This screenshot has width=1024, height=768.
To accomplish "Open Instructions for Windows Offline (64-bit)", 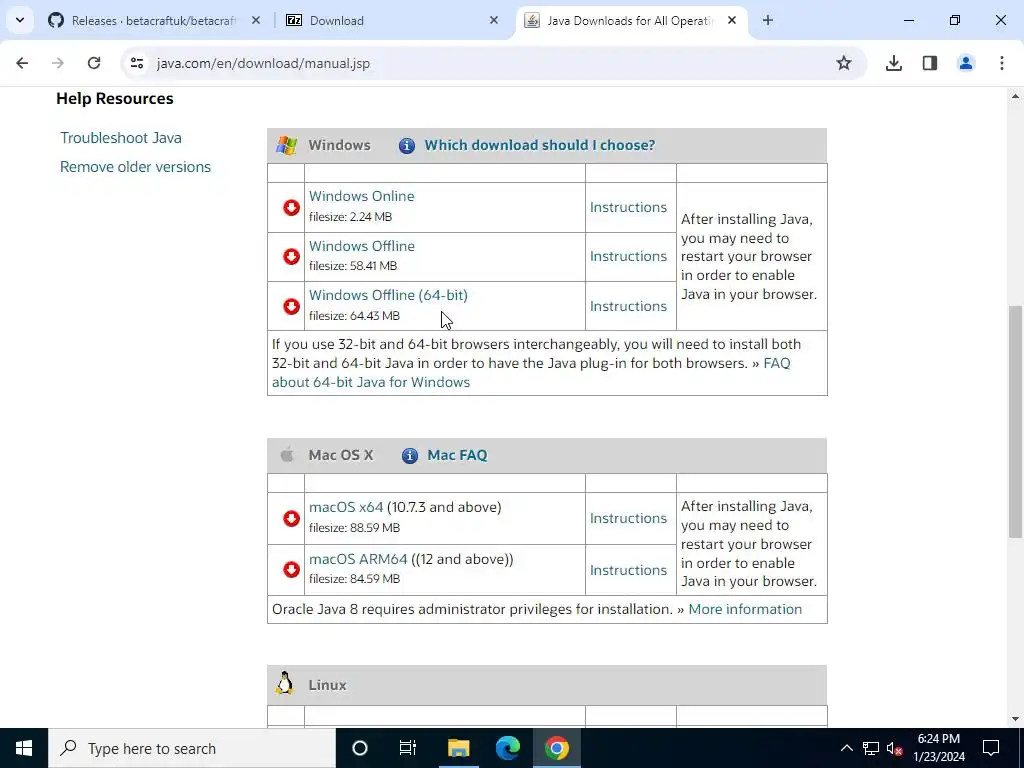I will 628,306.
